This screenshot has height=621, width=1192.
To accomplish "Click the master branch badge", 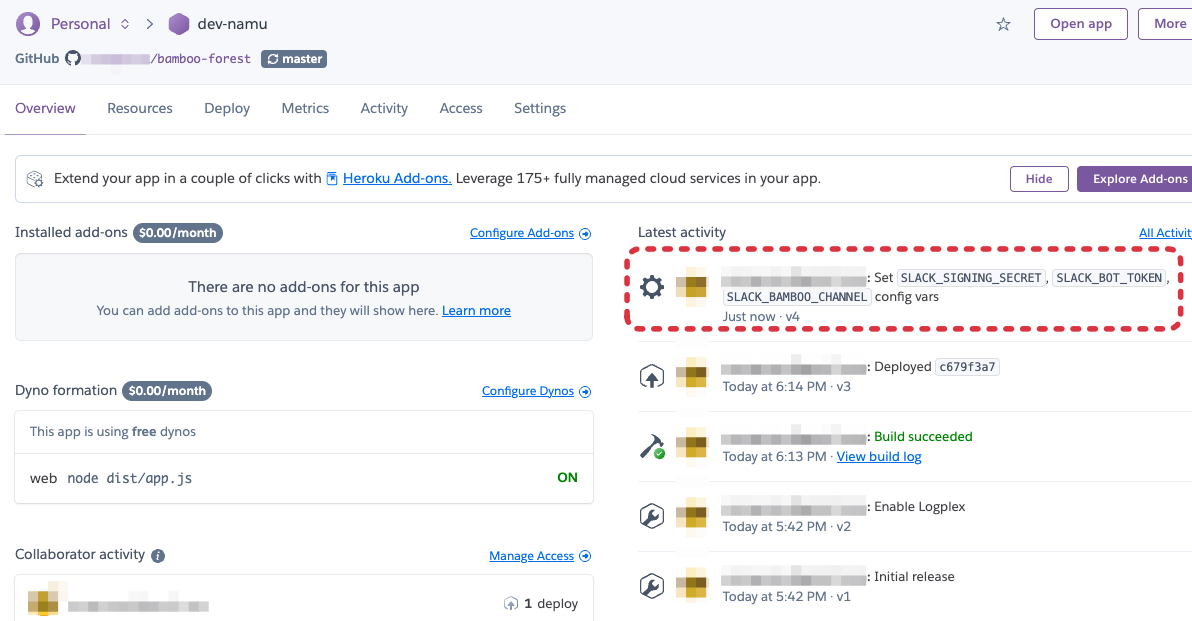I will click(x=294, y=59).
